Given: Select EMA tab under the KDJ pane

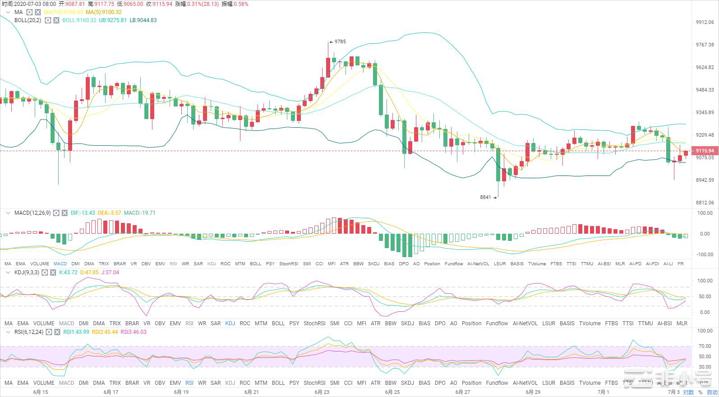Looking at the screenshot, I should pyautogui.click(x=22, y=323).
